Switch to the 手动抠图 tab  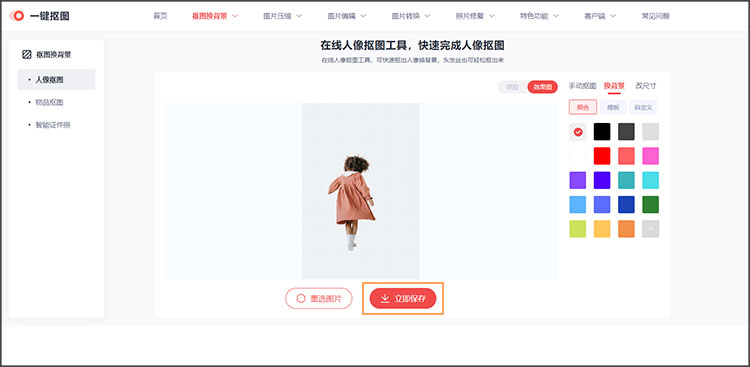(582, 86)
